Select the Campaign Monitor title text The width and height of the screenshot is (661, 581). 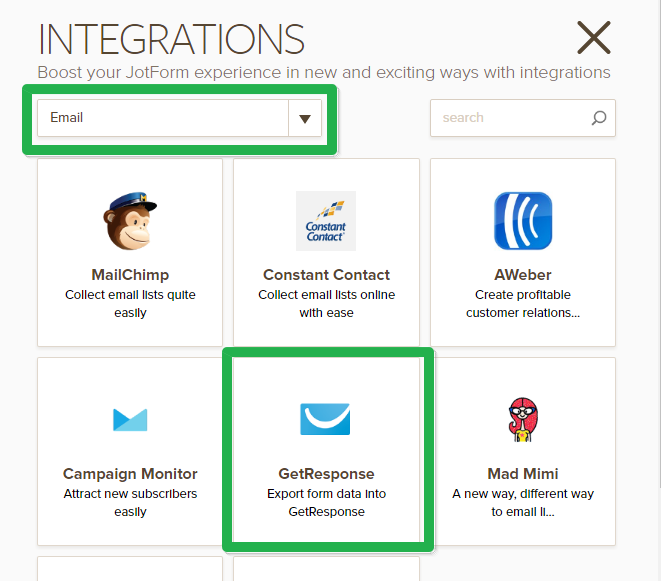[130, 474]
